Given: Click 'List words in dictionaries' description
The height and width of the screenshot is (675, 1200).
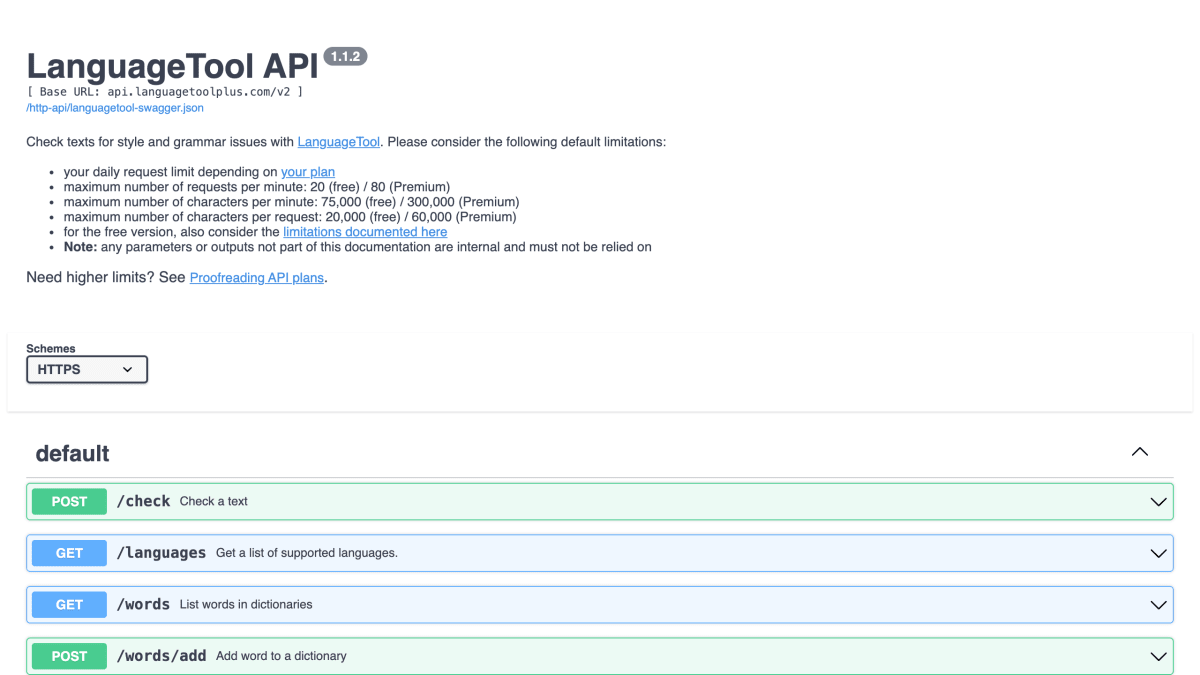Looking at the screenshot, I should point(246,604).
